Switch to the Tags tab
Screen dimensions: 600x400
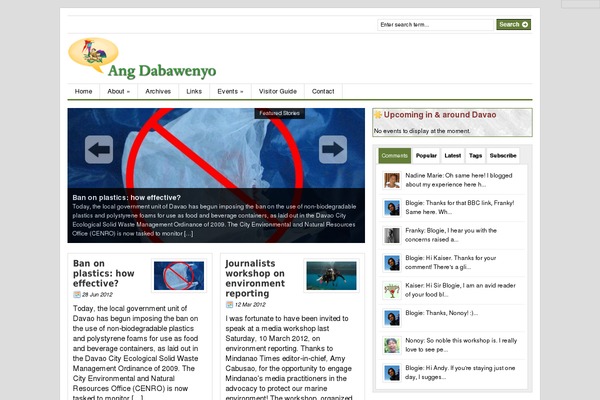tap(475, 156)
